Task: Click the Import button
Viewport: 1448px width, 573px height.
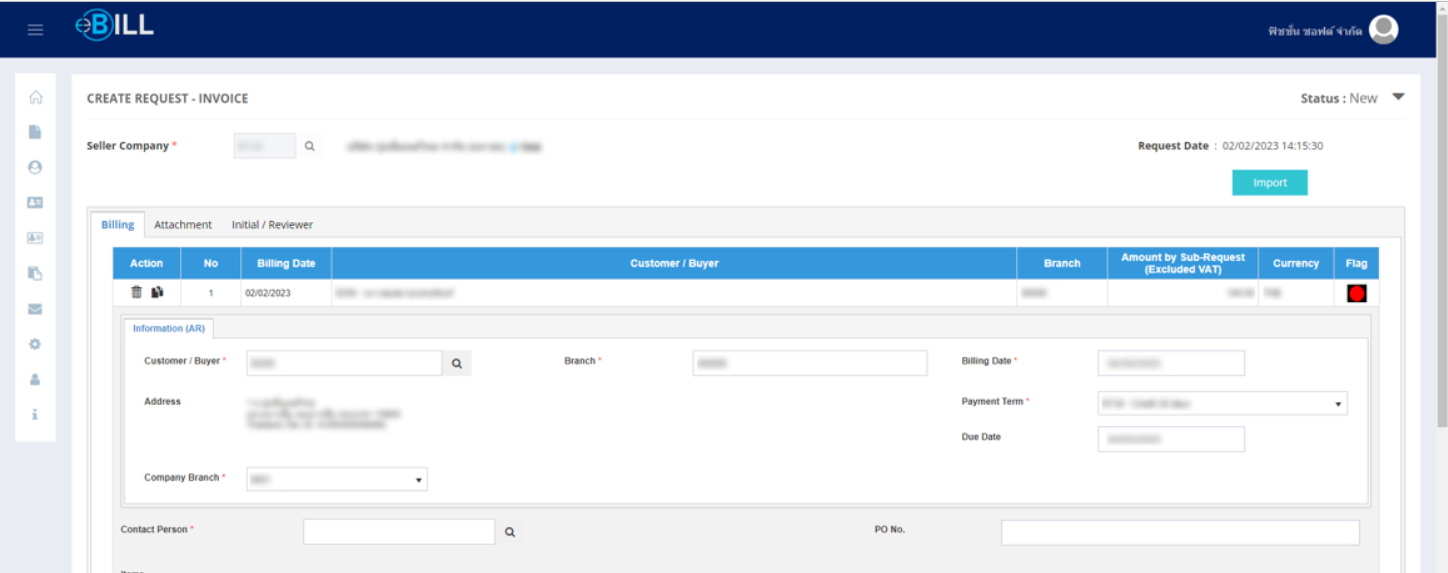Action: [x=1269, y=183]
